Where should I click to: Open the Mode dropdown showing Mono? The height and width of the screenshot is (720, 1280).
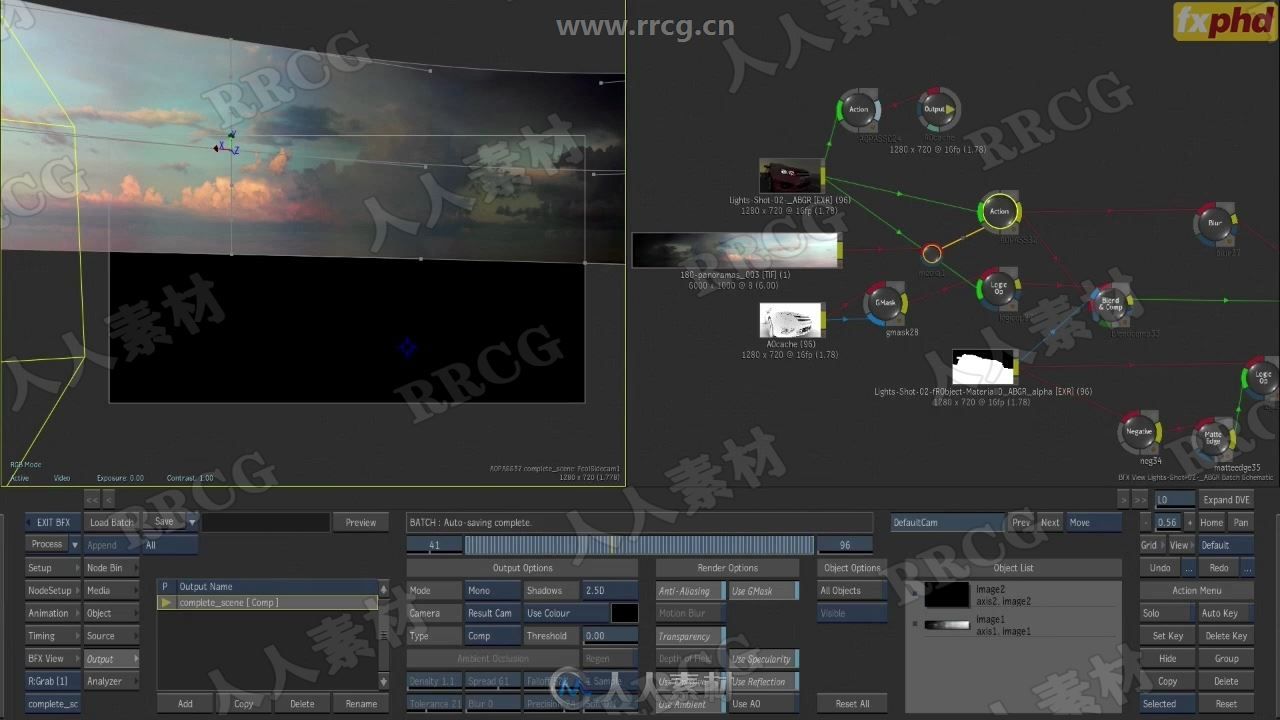click(492, 591)
